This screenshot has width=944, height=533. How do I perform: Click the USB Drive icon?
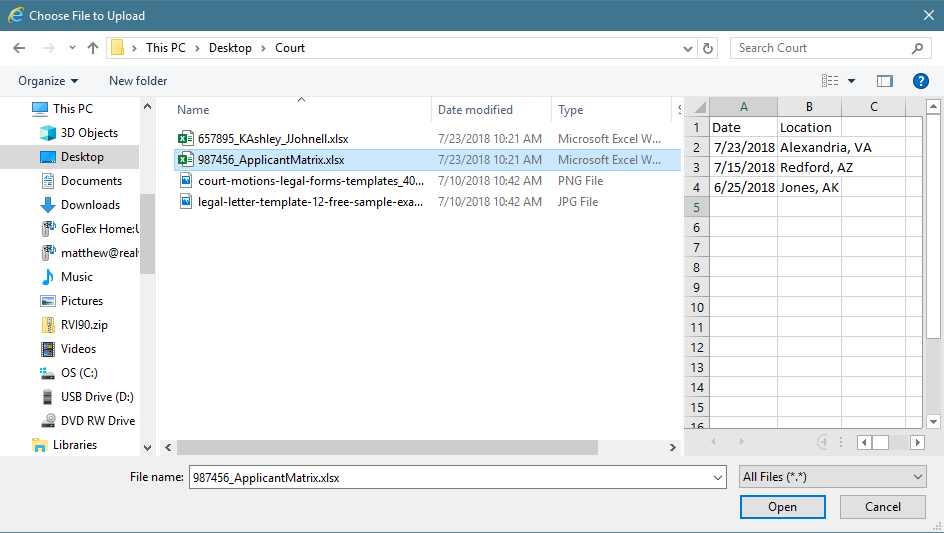point(48,397)
